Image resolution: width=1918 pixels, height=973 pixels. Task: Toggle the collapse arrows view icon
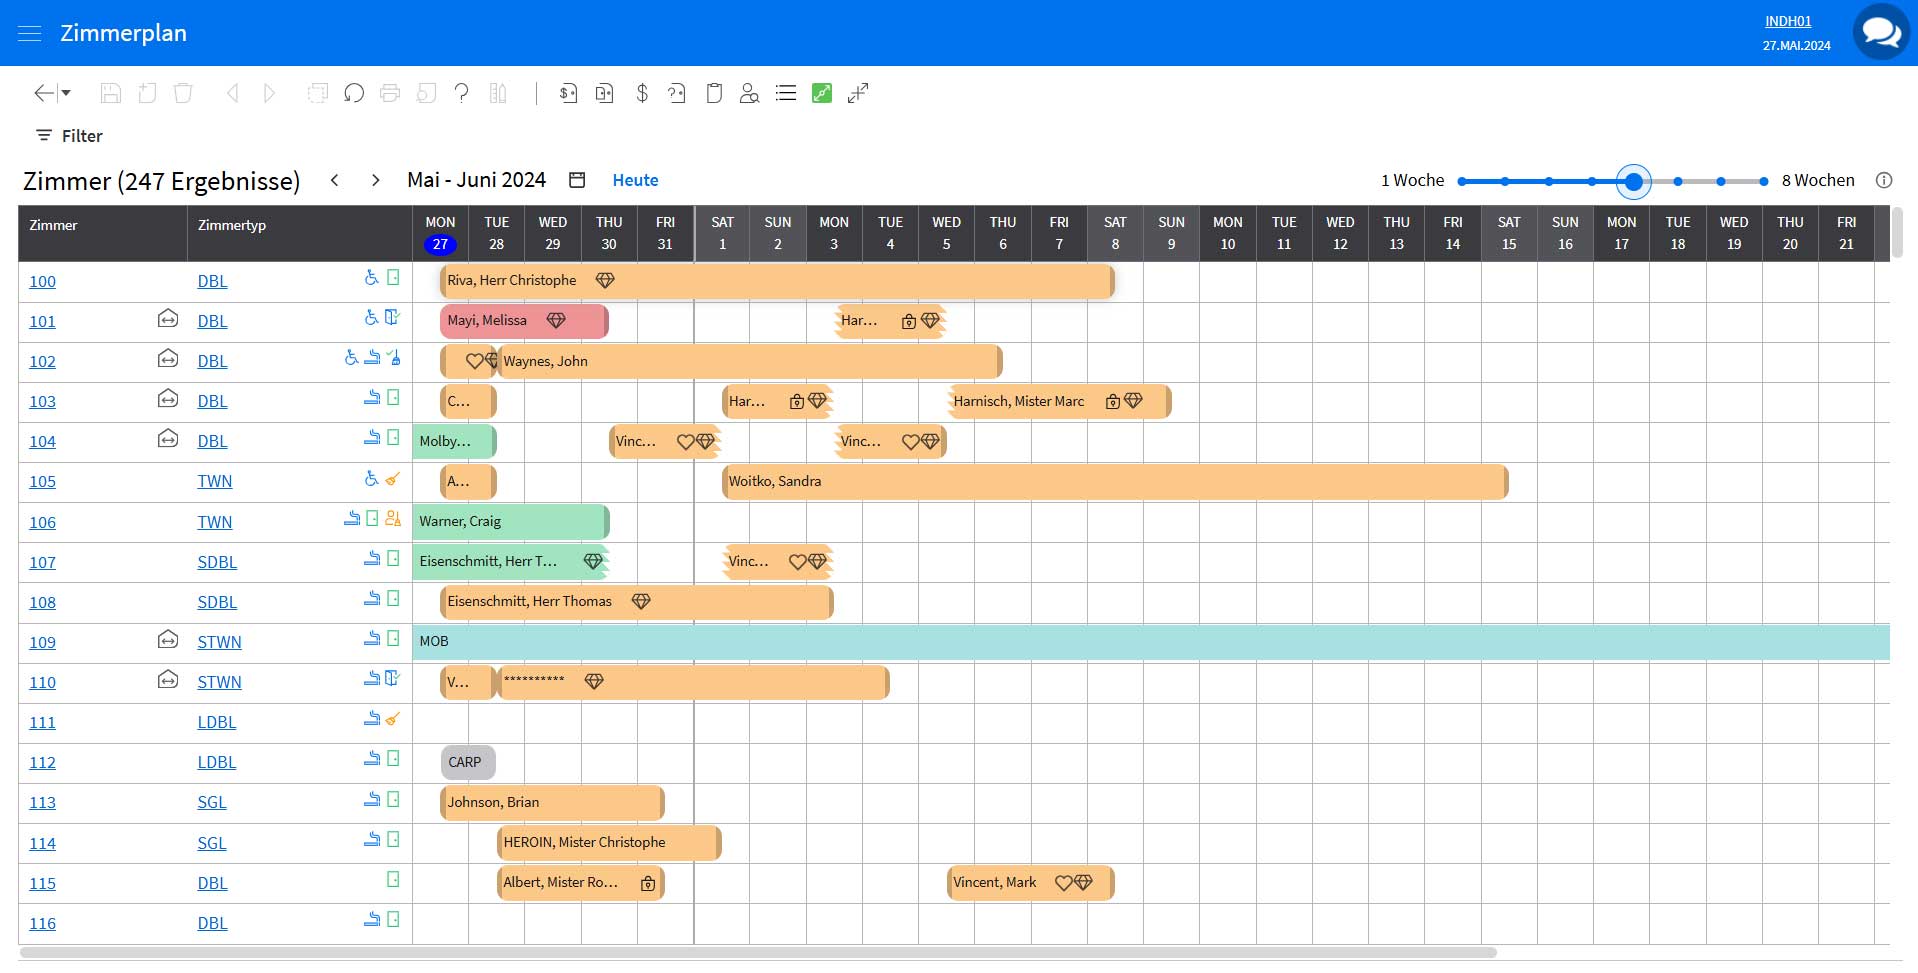pyautogui.click(x=858, y=93)
